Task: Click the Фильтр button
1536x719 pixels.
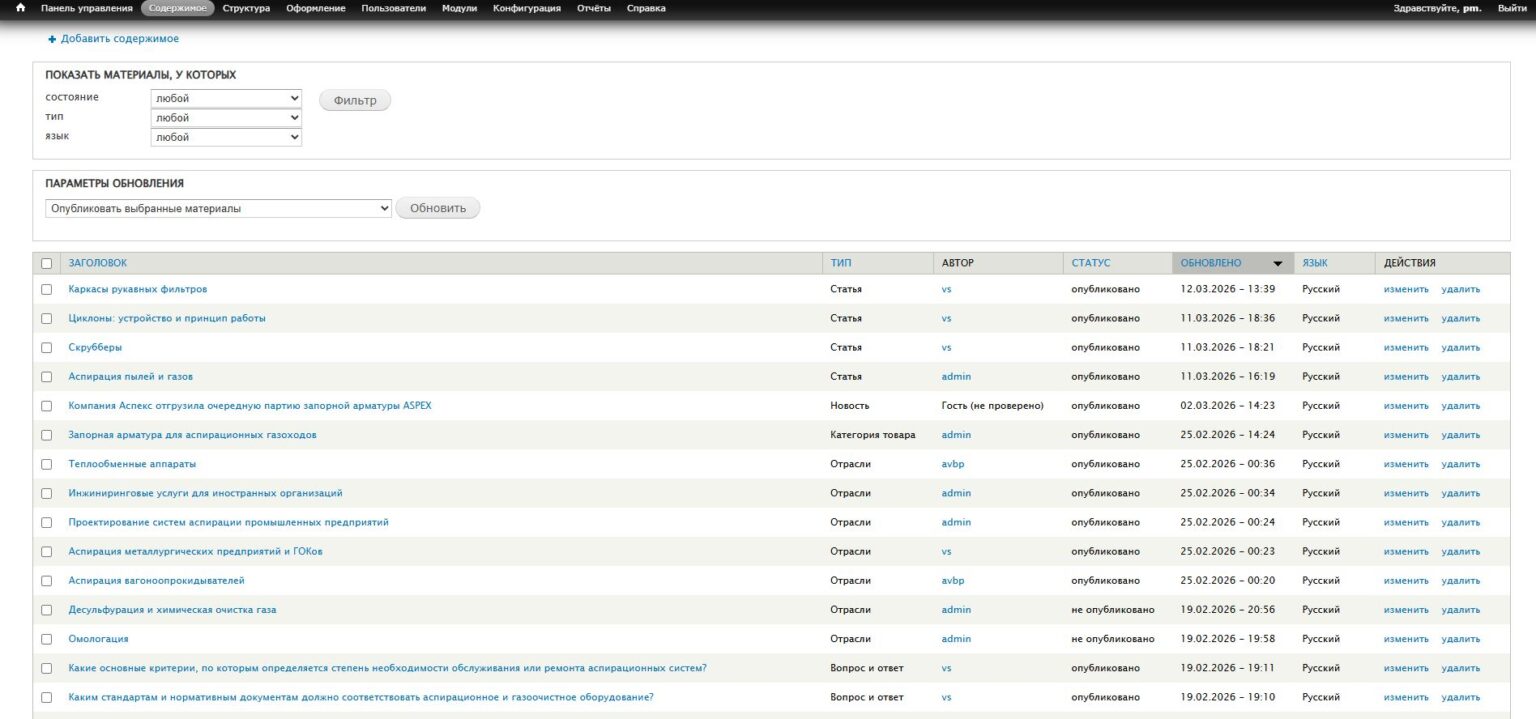Action: pos(355,100)
